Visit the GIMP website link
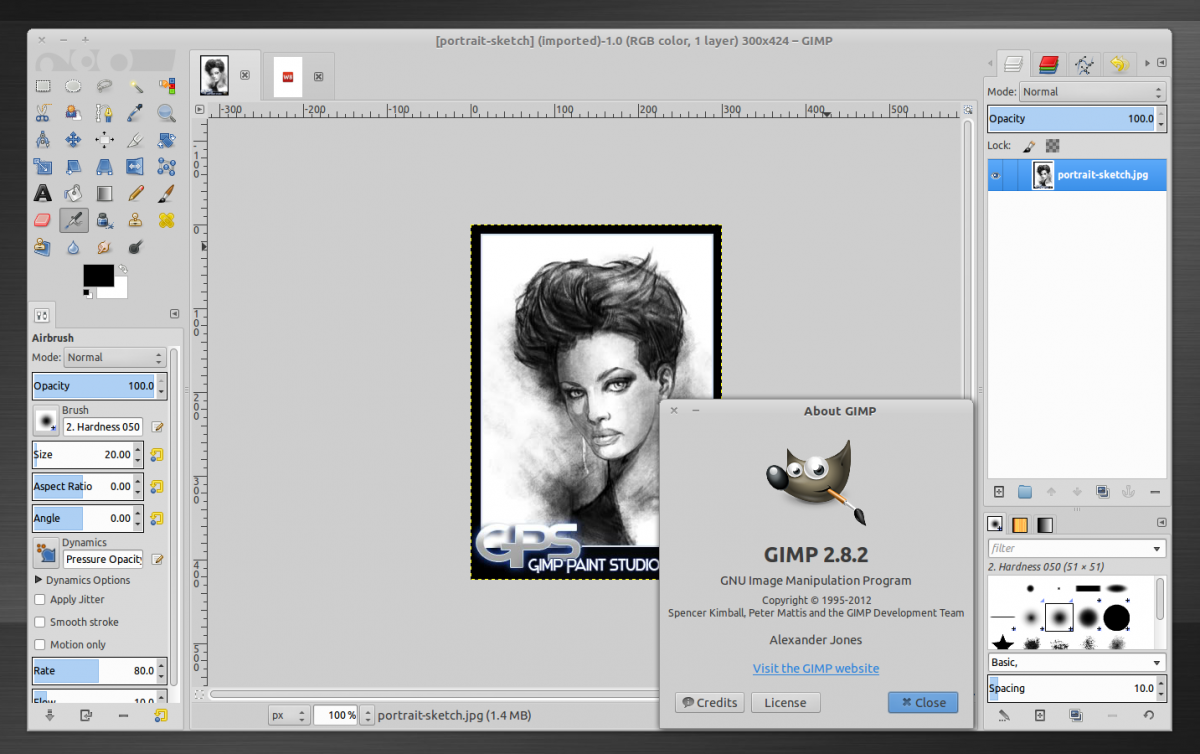 pyautogui.click(x=816, y=668)
